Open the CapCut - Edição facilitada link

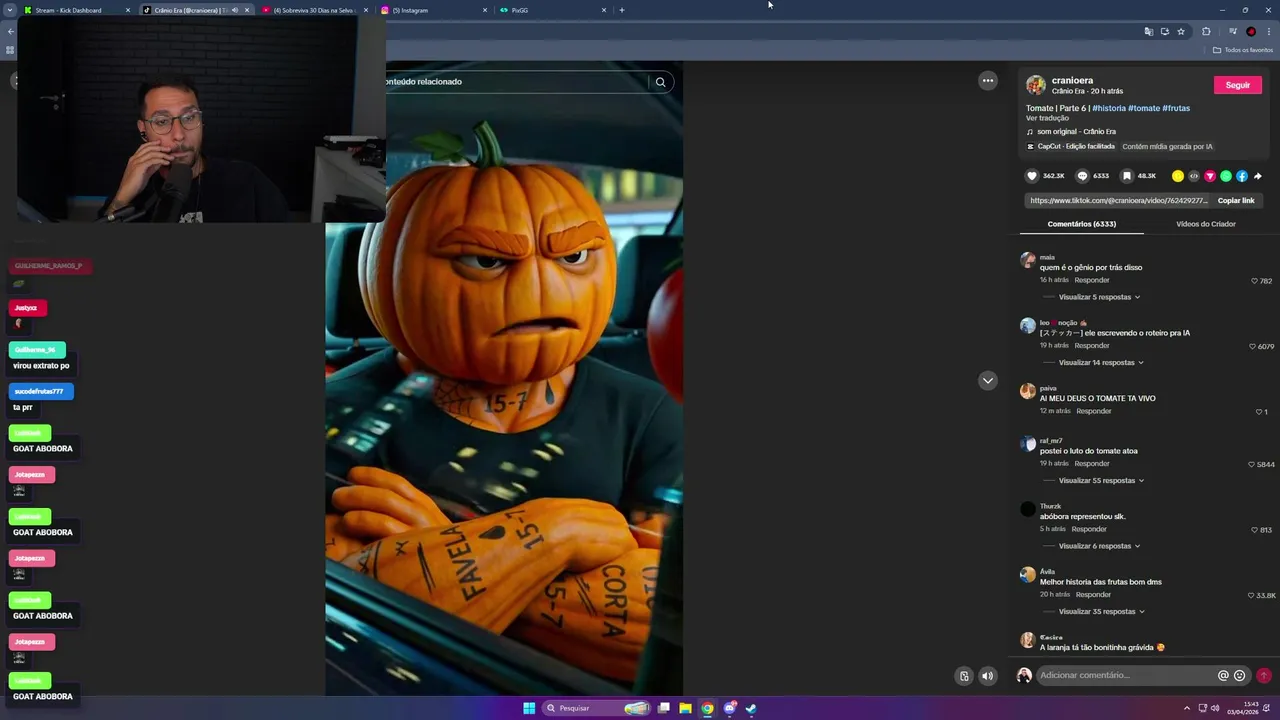point(1071,146)
